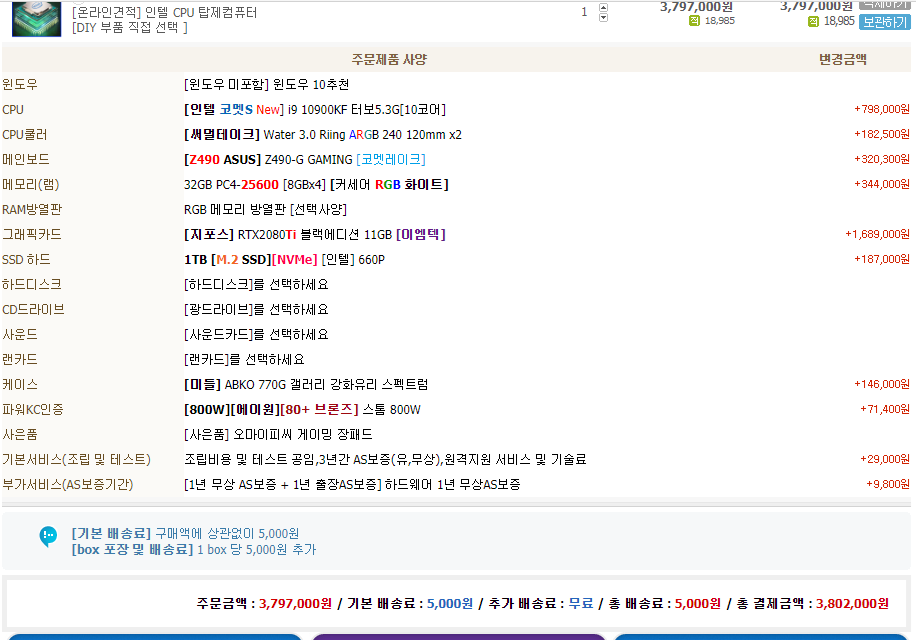Select the SSD 하드 row label

point(26,259)
